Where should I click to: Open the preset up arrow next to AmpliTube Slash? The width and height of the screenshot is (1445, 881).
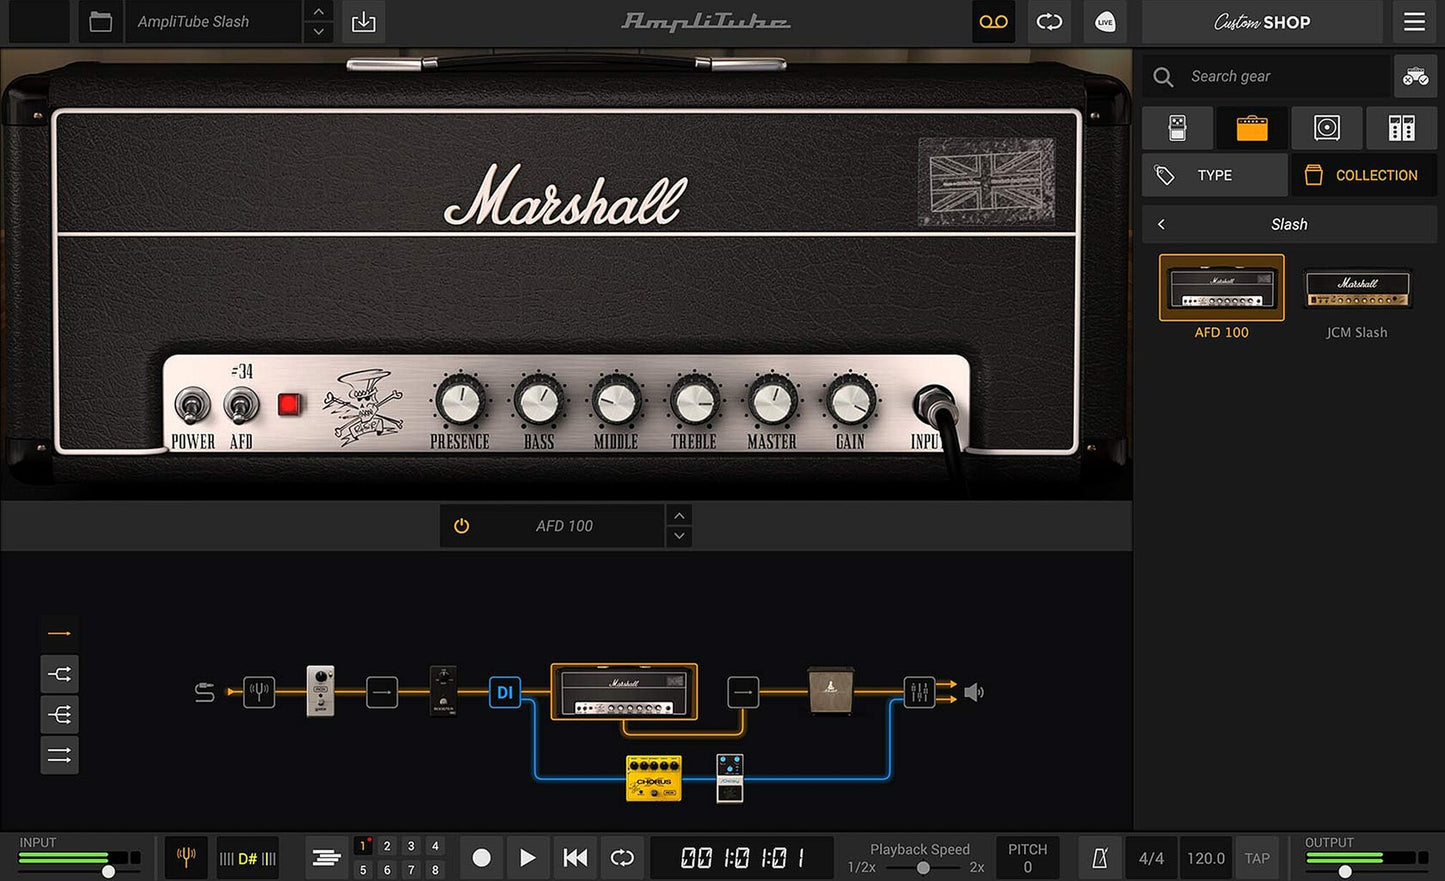pos(318,13)
